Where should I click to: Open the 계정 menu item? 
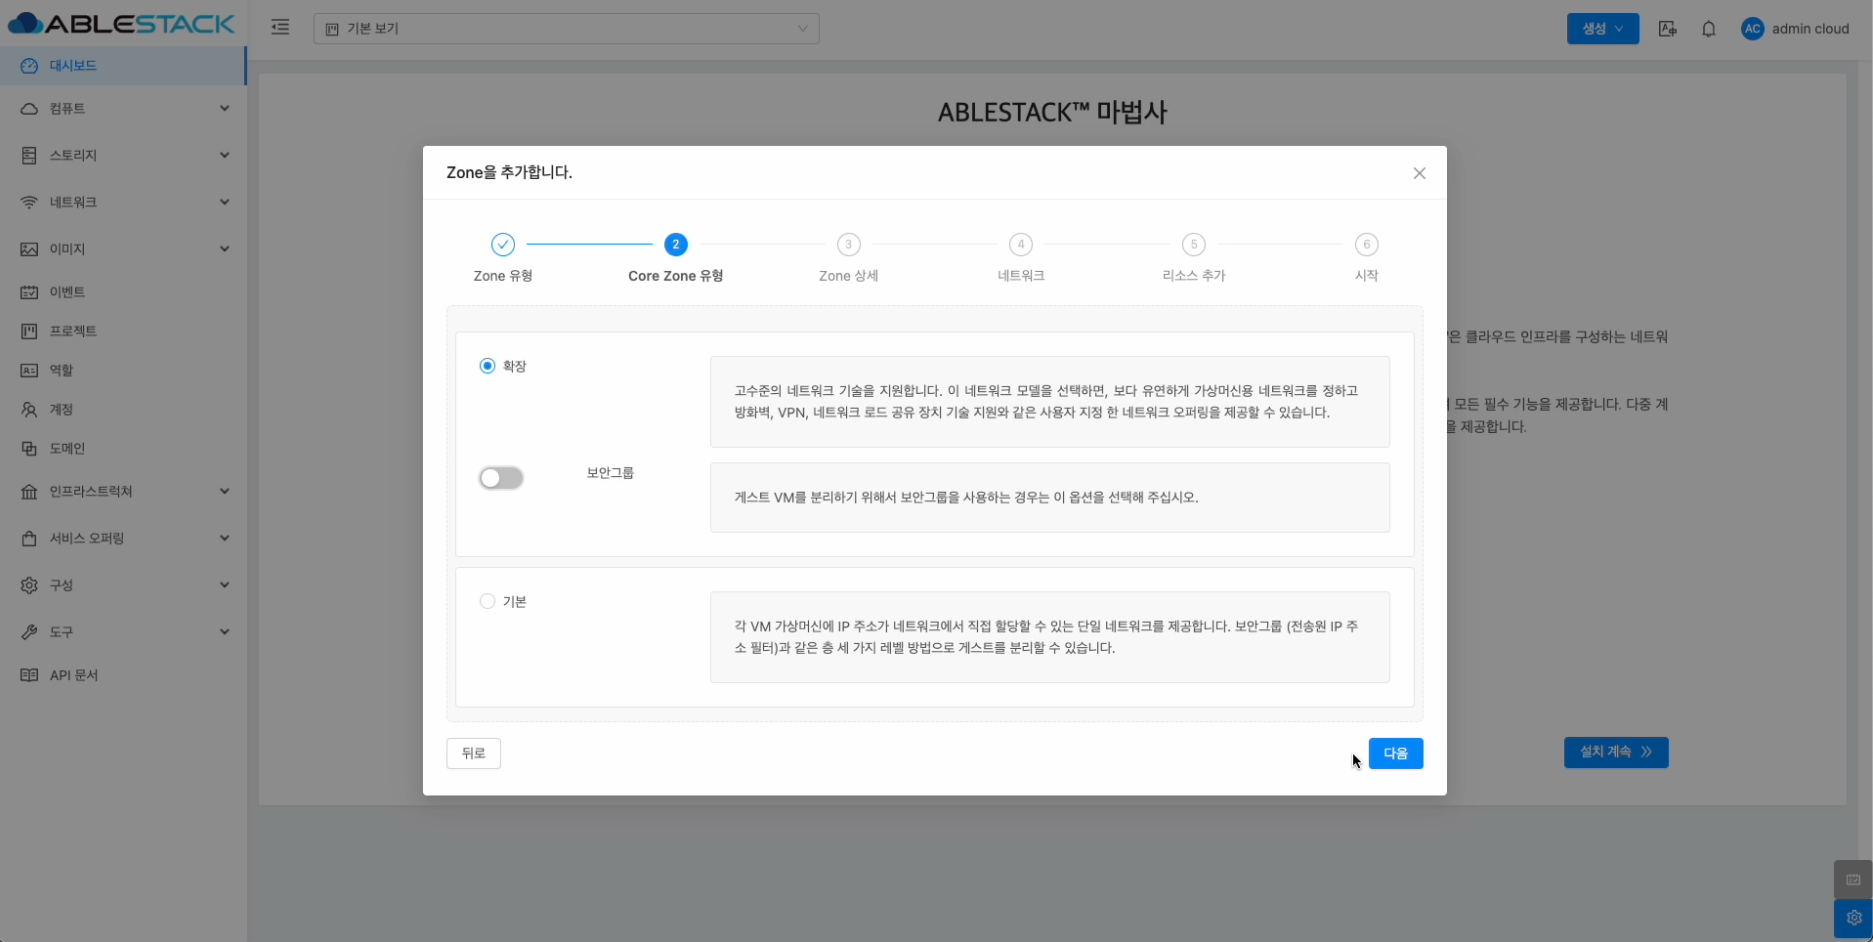click(x=123, y=410)
